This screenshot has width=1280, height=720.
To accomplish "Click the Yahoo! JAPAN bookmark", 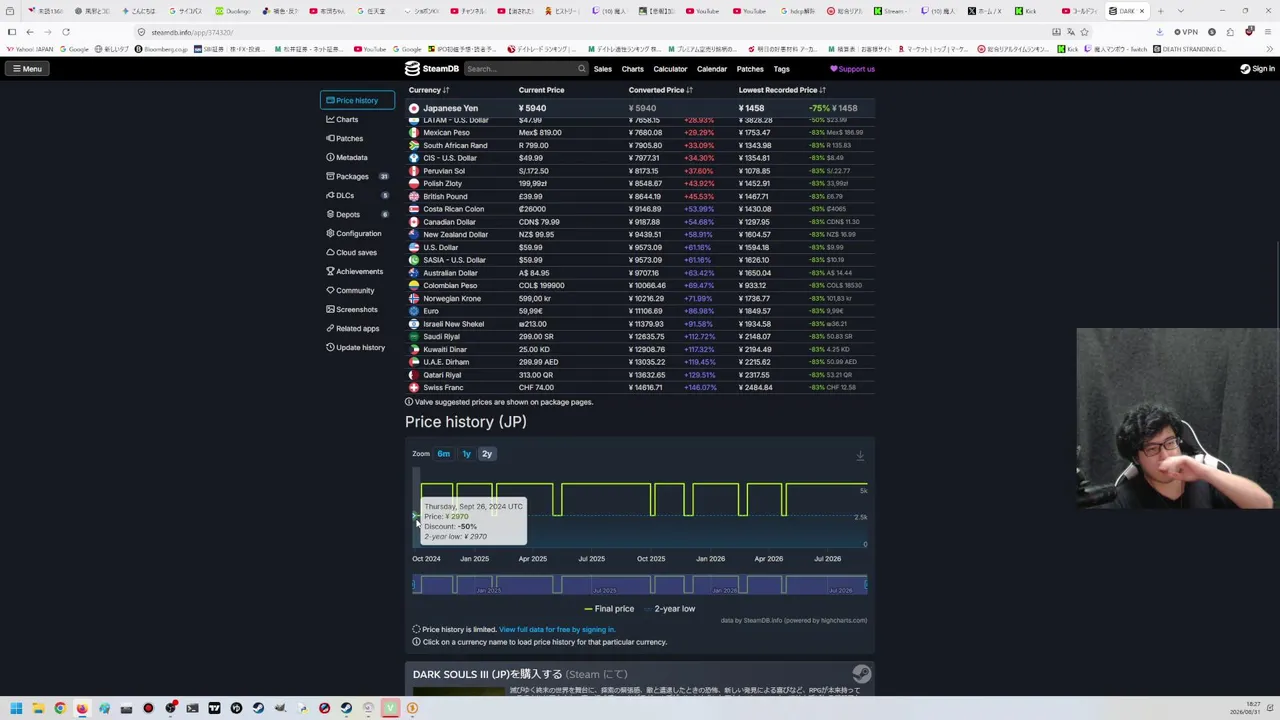I will click(32, 49).
